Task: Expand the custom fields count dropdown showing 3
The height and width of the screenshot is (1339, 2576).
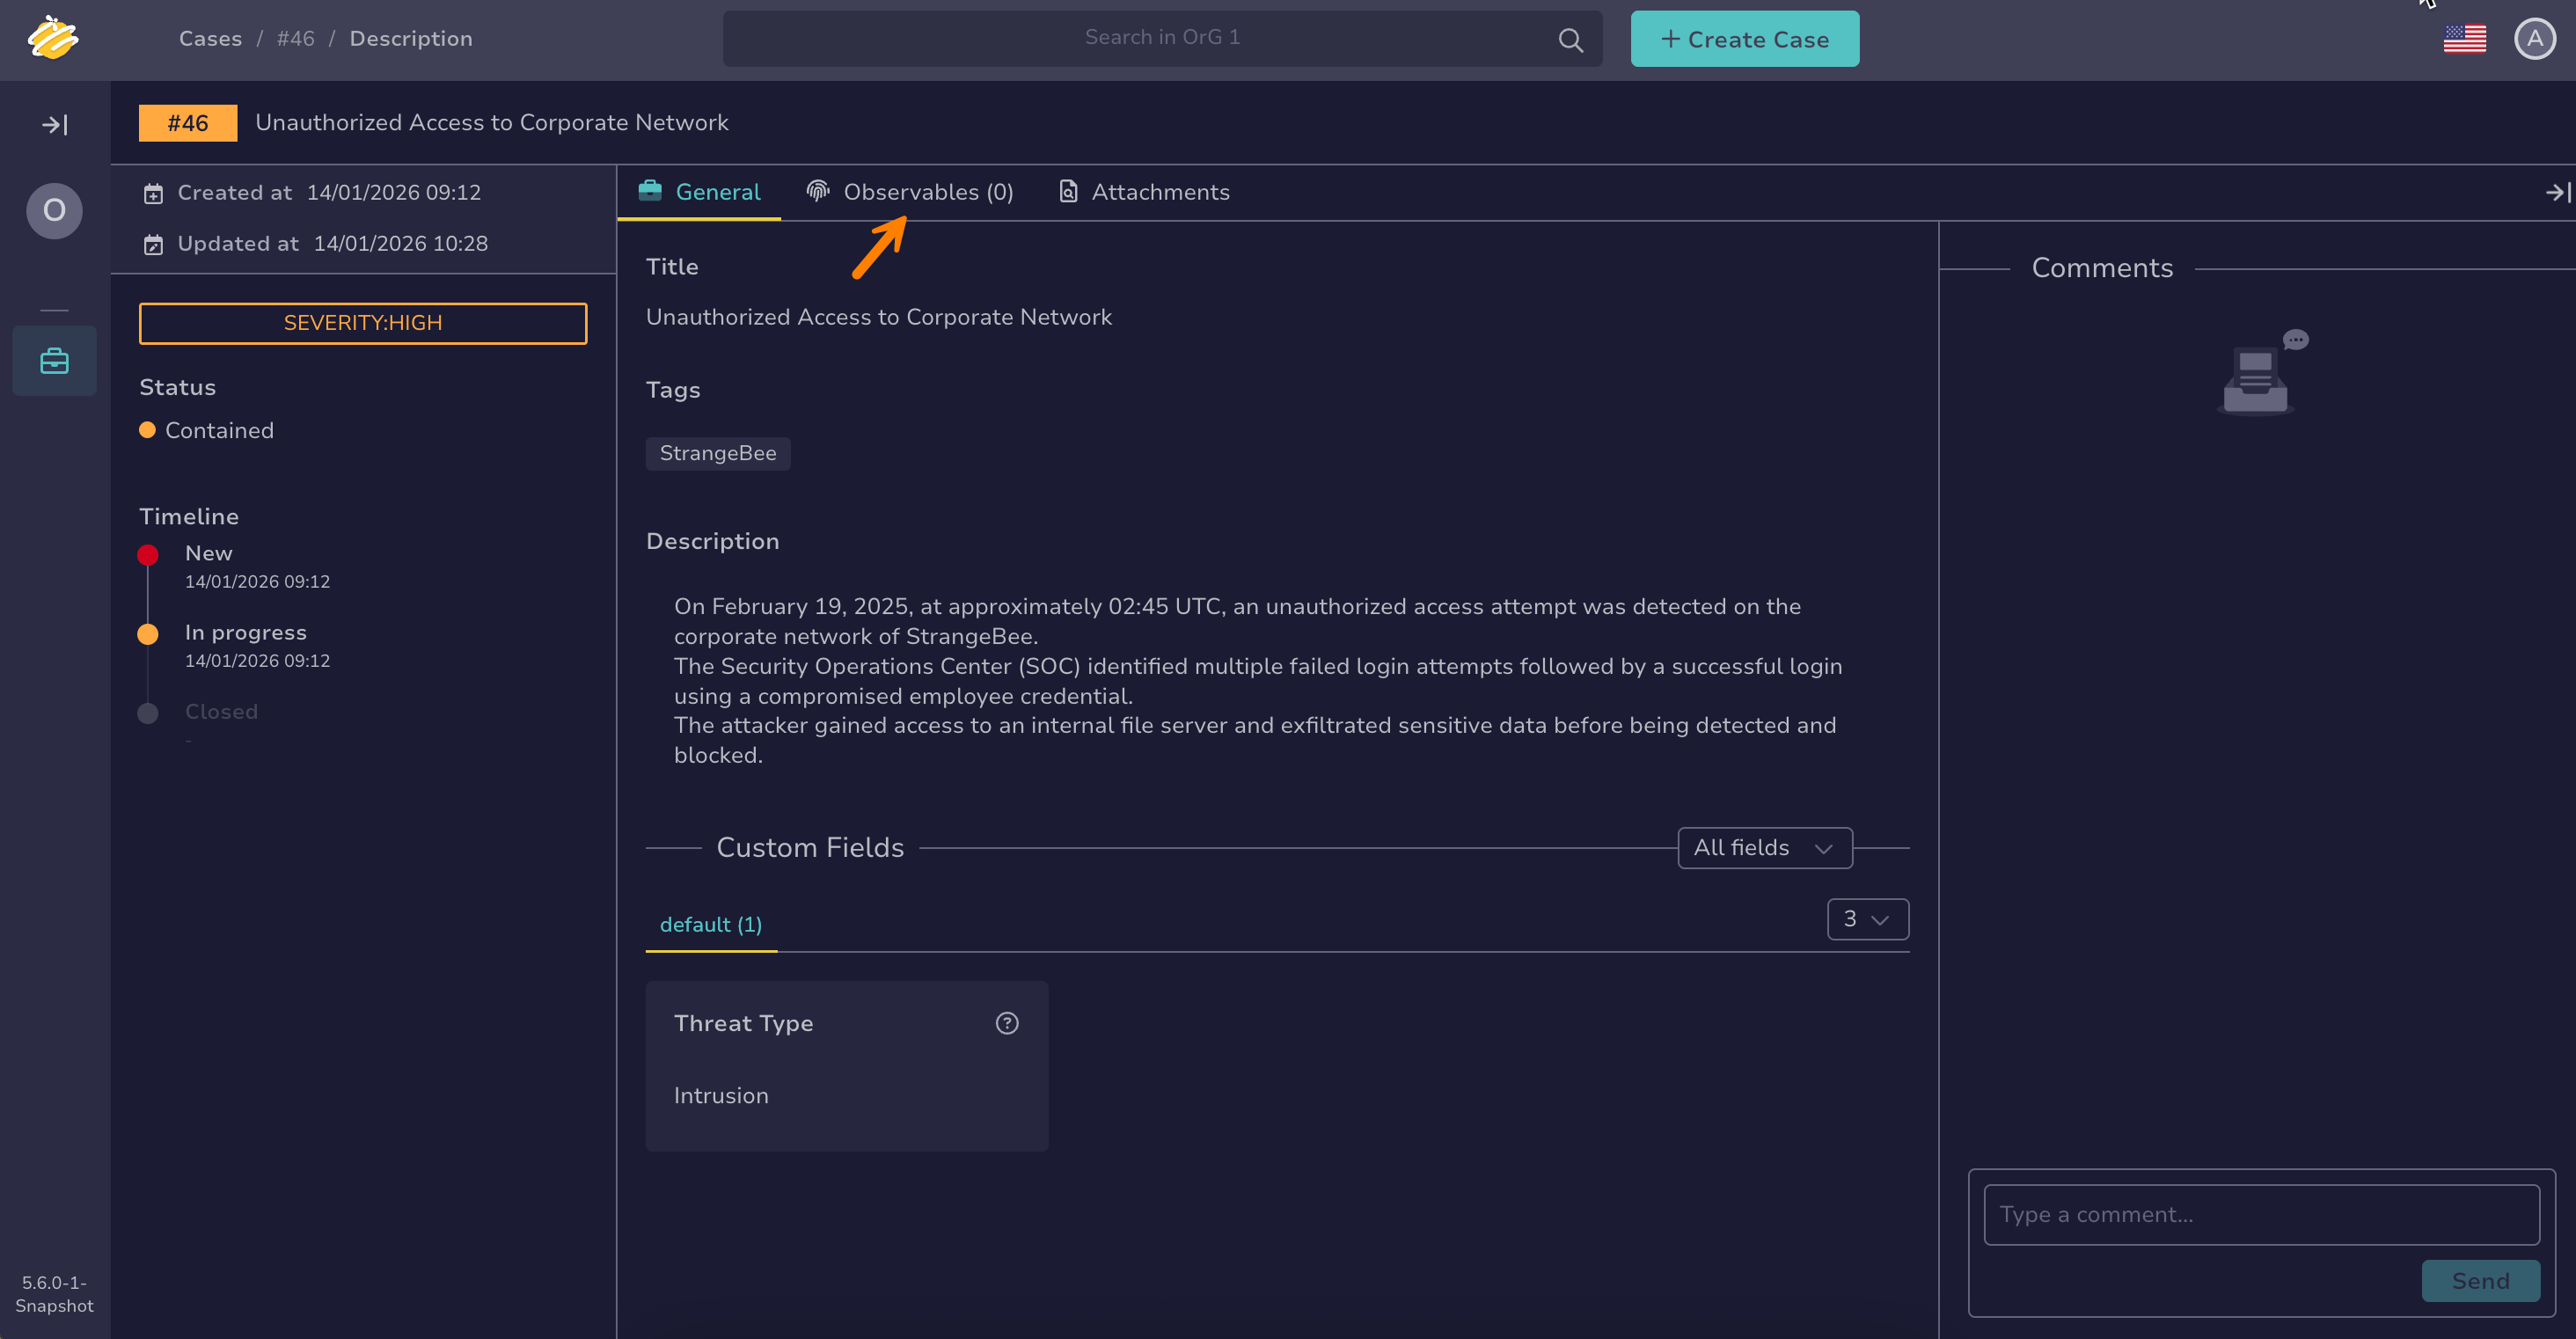Action: point(1866,919)
